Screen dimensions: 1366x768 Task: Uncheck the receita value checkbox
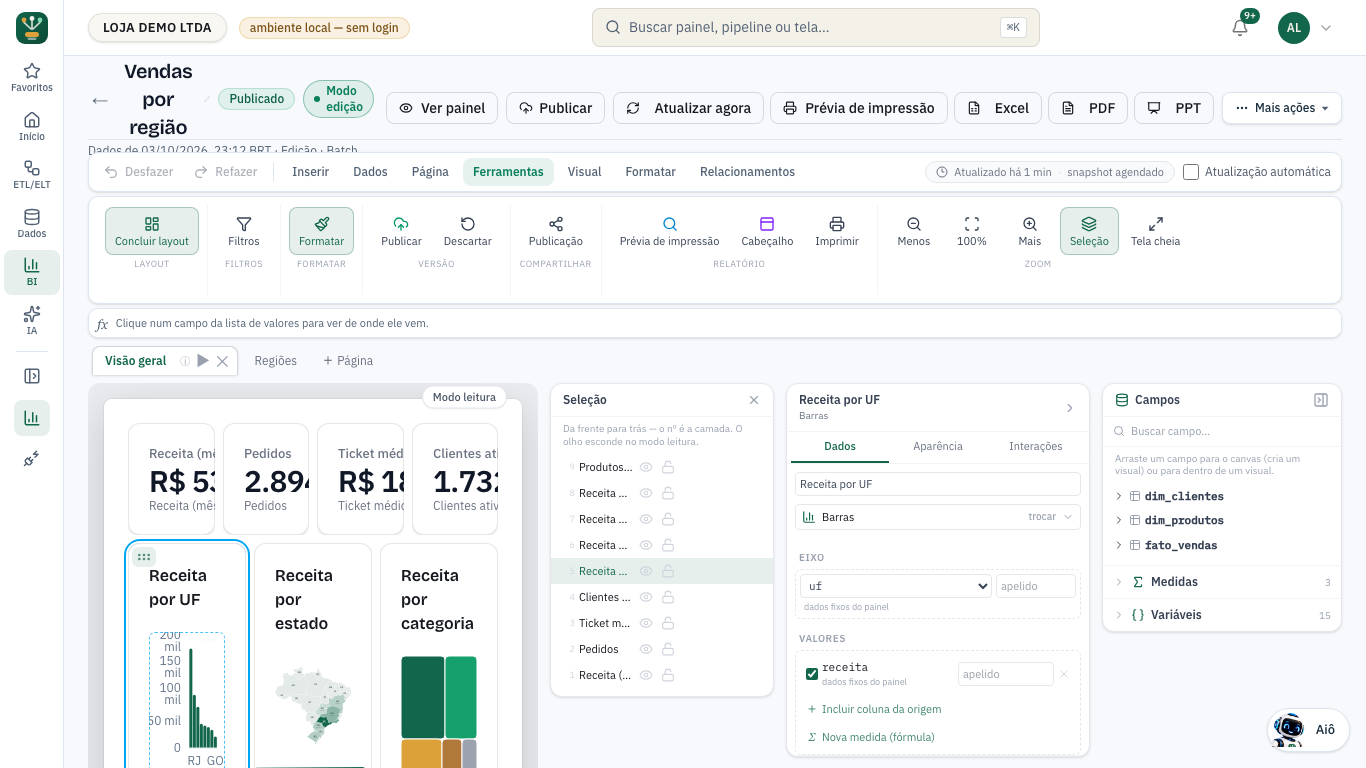point(812,674)
